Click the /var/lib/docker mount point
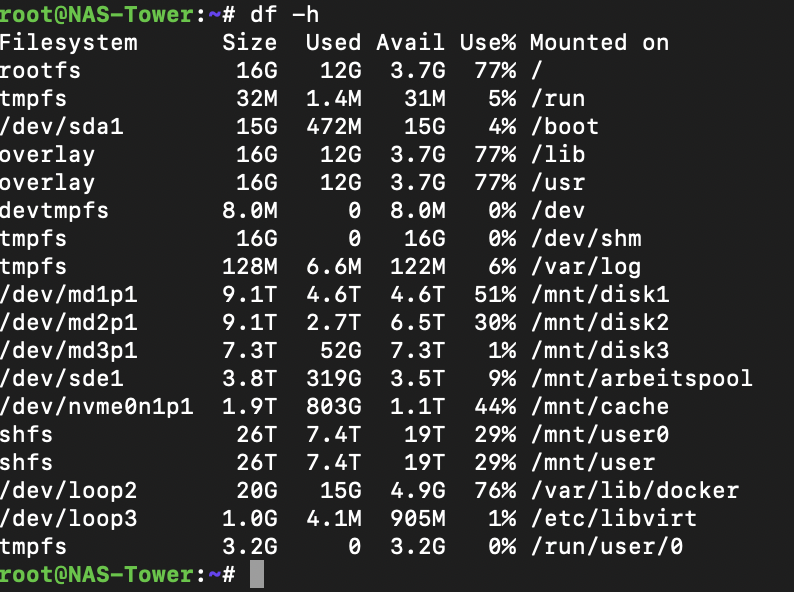The image size is (794, 592). click(x=635, y=491)
